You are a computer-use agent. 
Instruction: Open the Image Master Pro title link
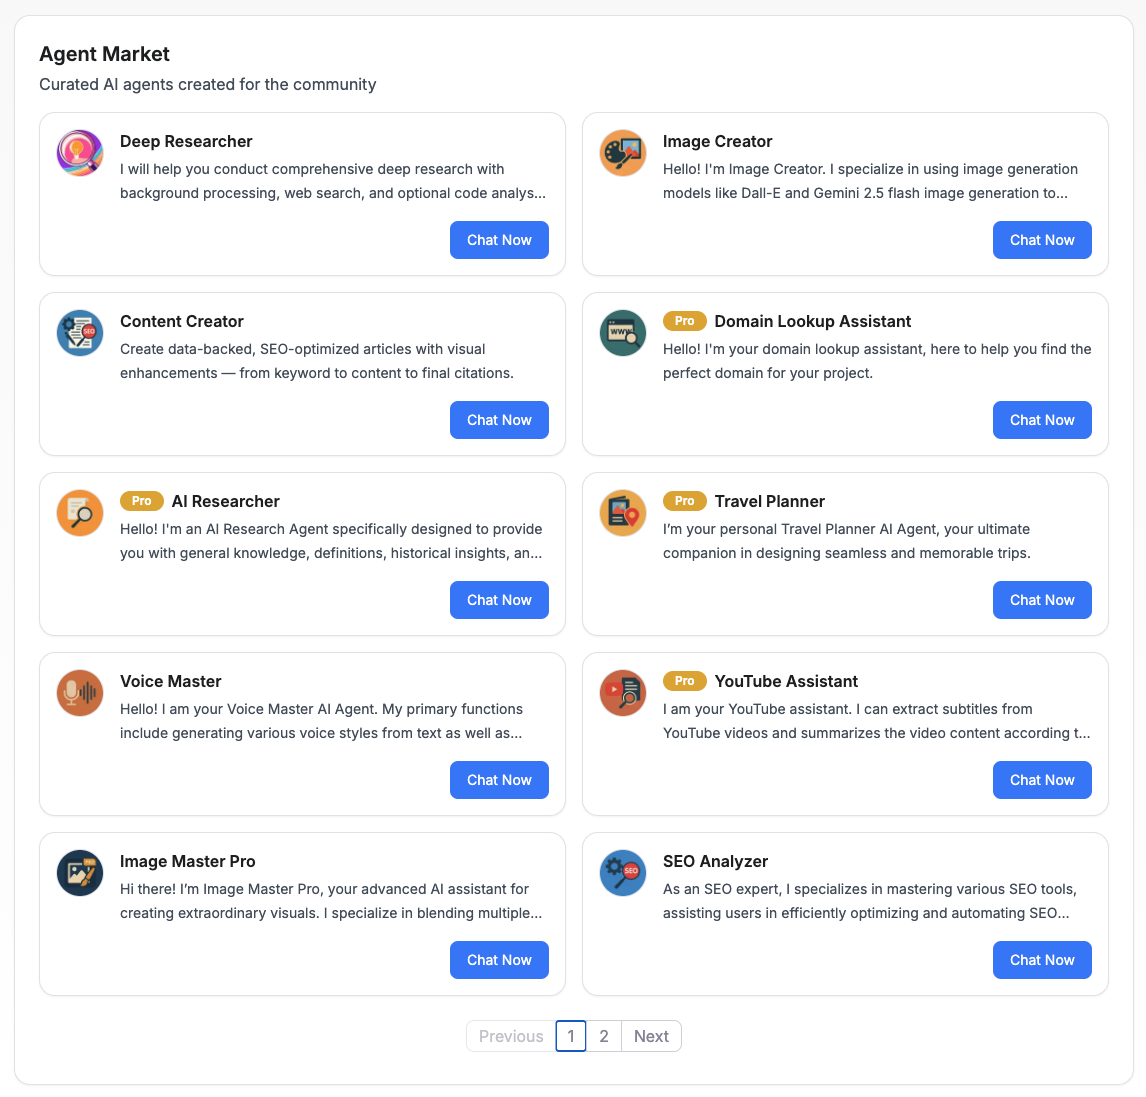(188, 861)
